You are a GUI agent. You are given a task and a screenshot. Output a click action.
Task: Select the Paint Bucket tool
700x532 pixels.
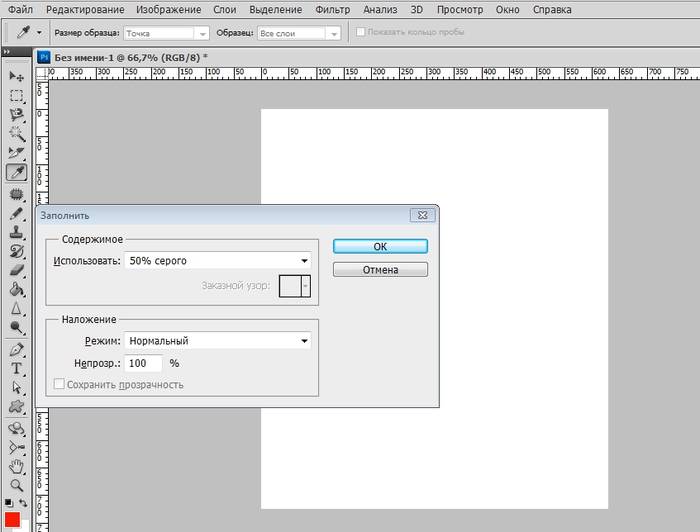pos(16,289)
